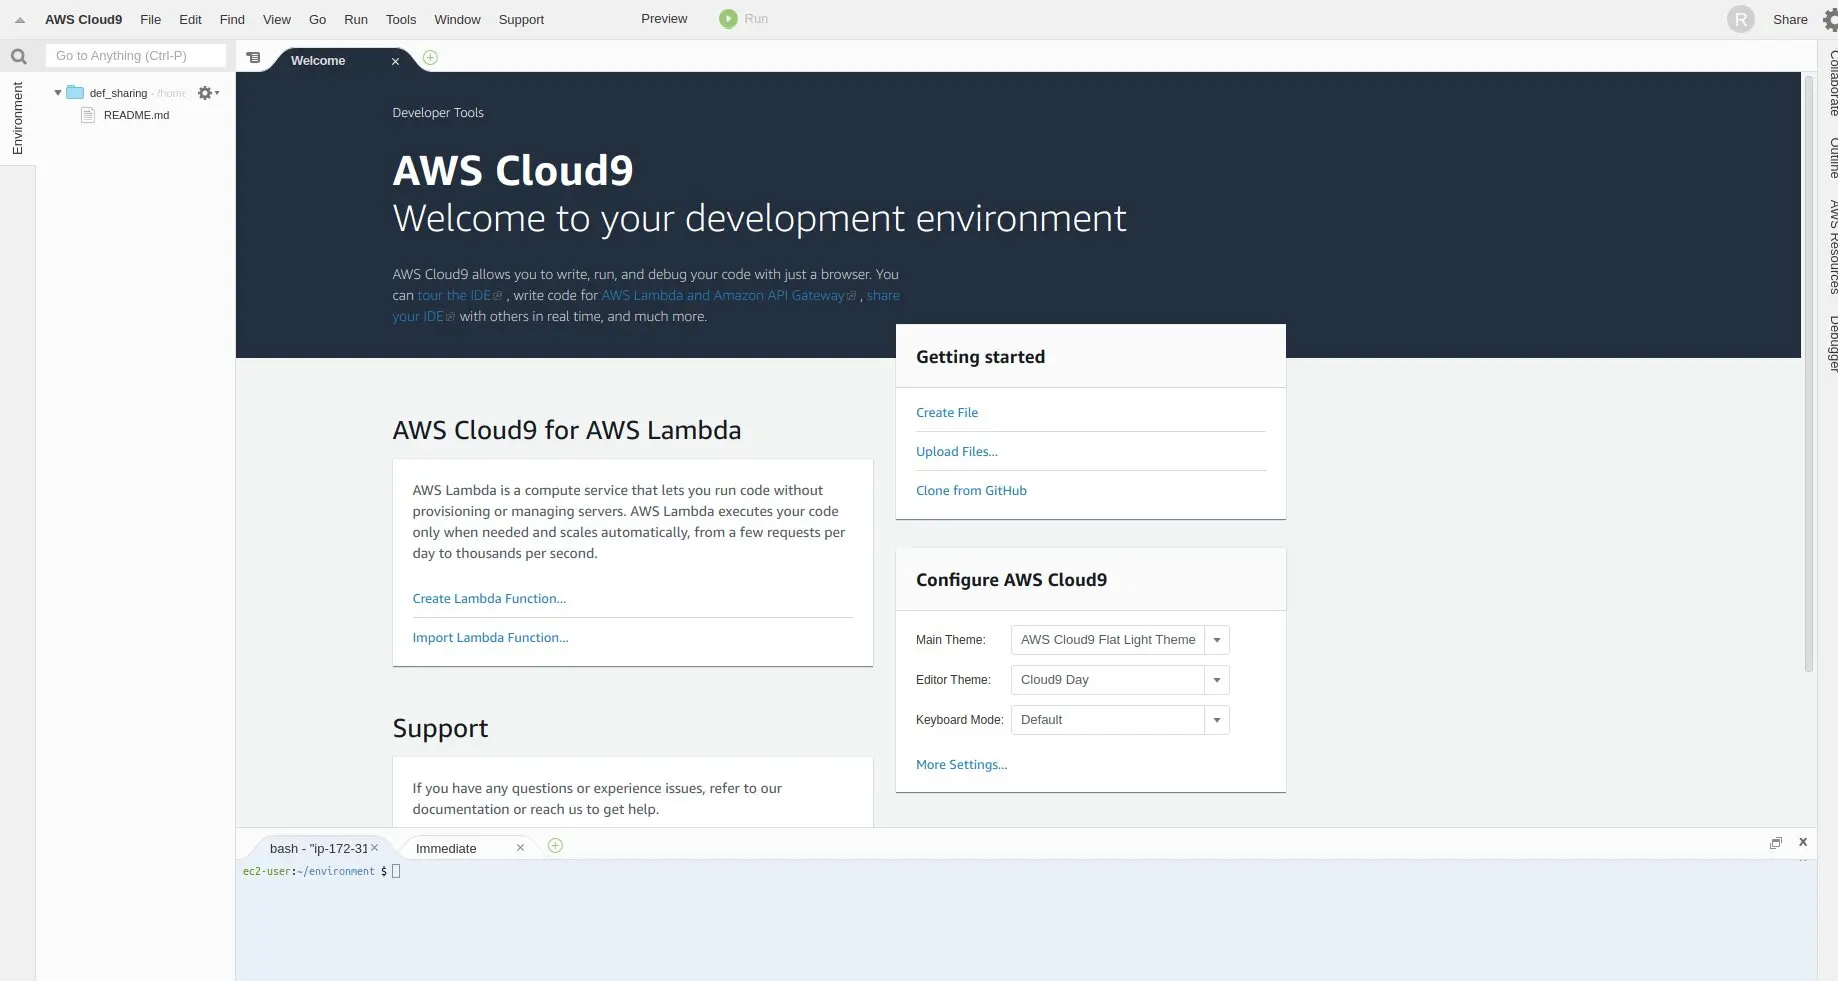1838x981 pixels.
Task: Close the Welcome tab
Action: click(x=395, y=61)
